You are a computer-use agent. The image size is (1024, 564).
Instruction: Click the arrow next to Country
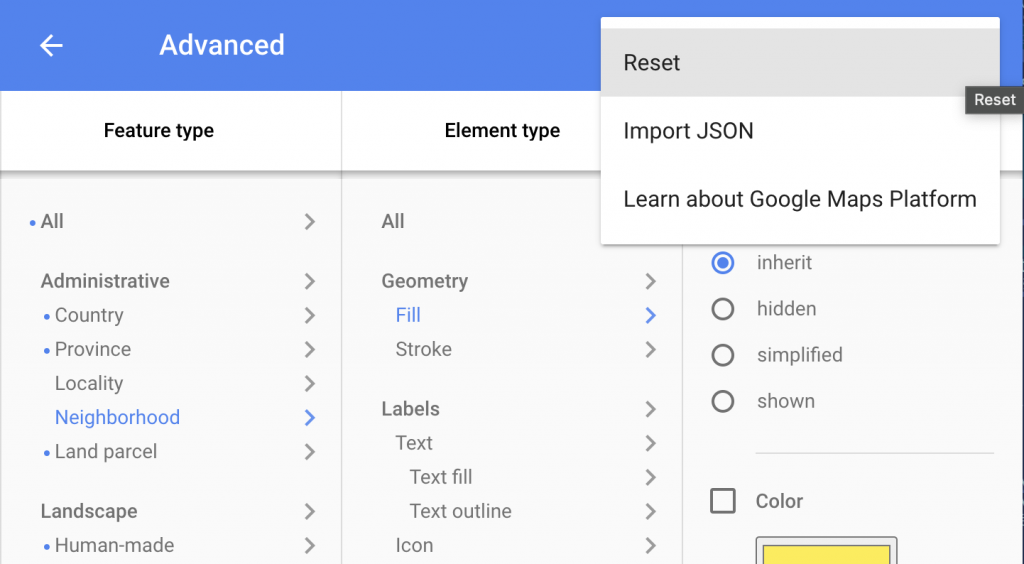309,316
